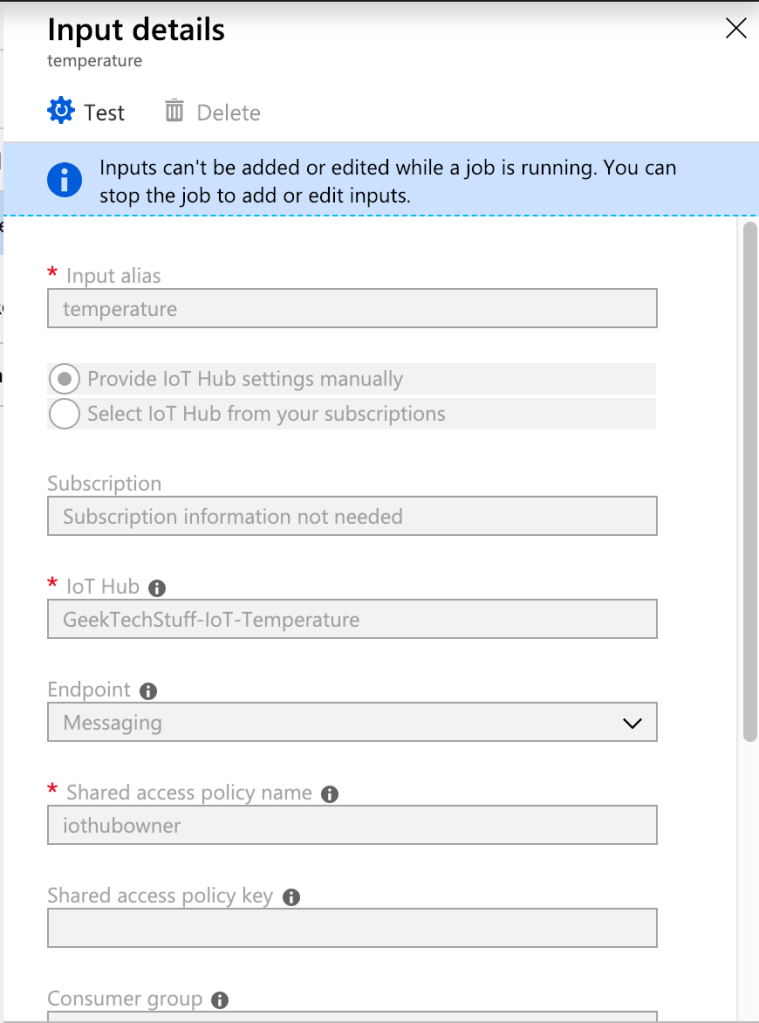
Task: Click the Shared access policy key field
Action: click(352, 928)
